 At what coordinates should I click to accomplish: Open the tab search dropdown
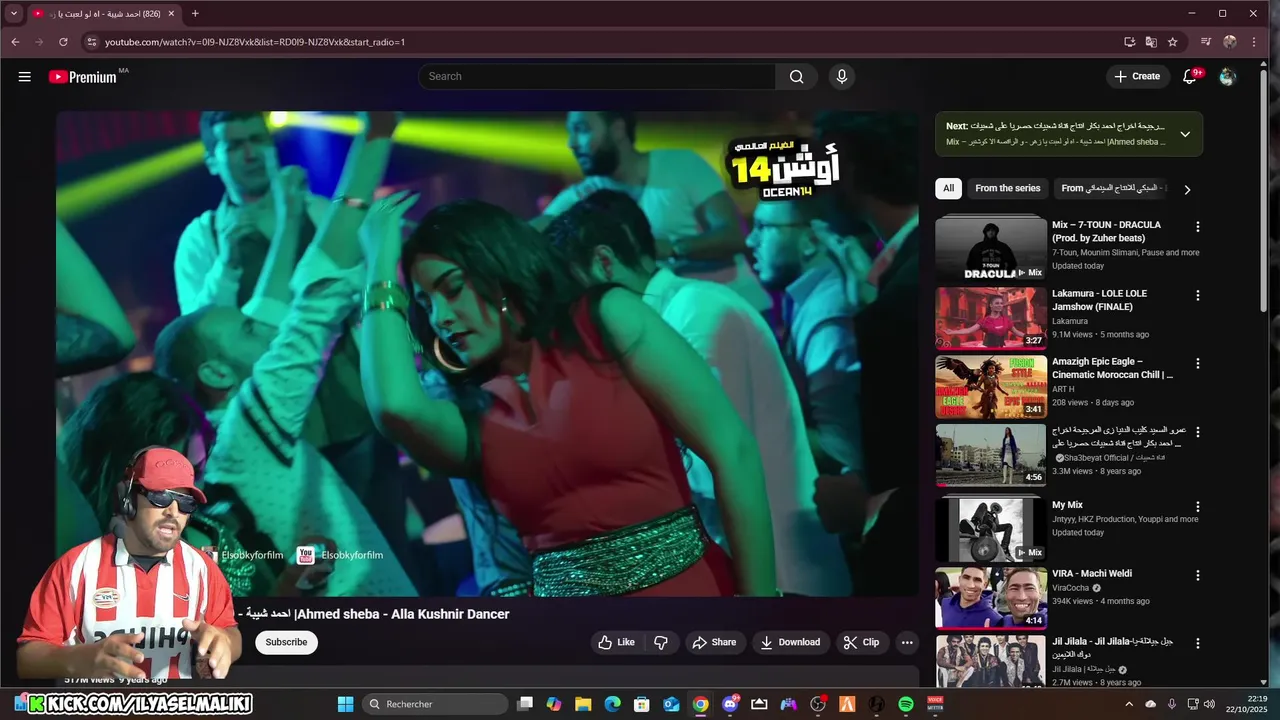[14, 13]
